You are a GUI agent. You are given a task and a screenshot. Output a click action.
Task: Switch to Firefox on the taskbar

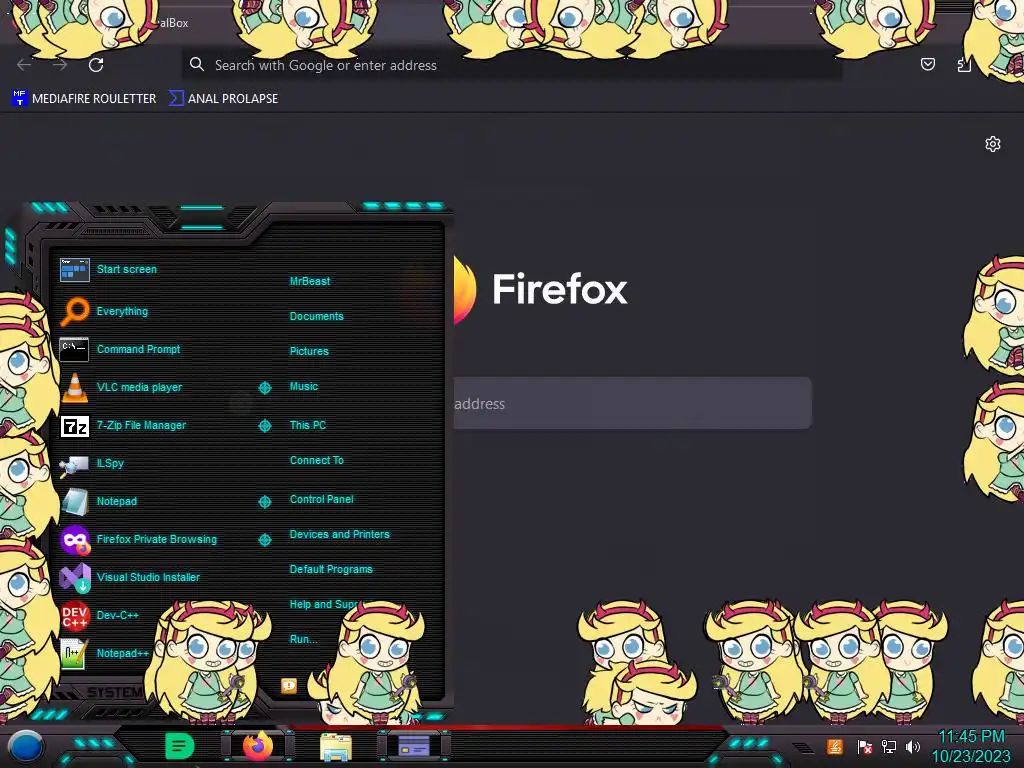258,746
